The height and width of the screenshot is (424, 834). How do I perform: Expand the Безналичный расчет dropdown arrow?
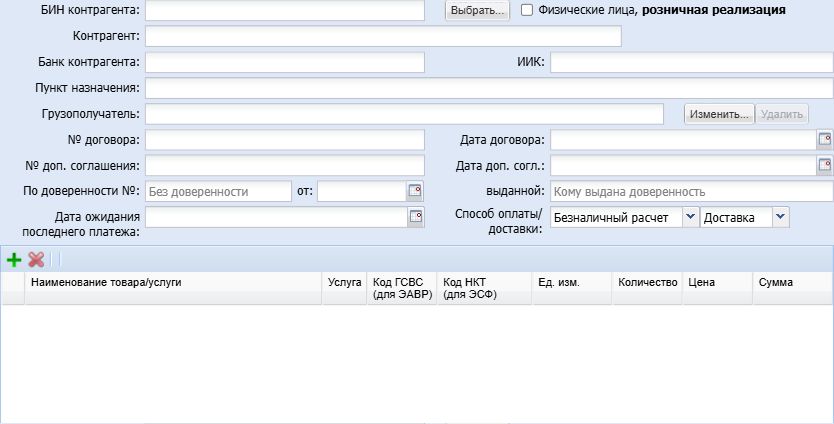coord(690,217)
